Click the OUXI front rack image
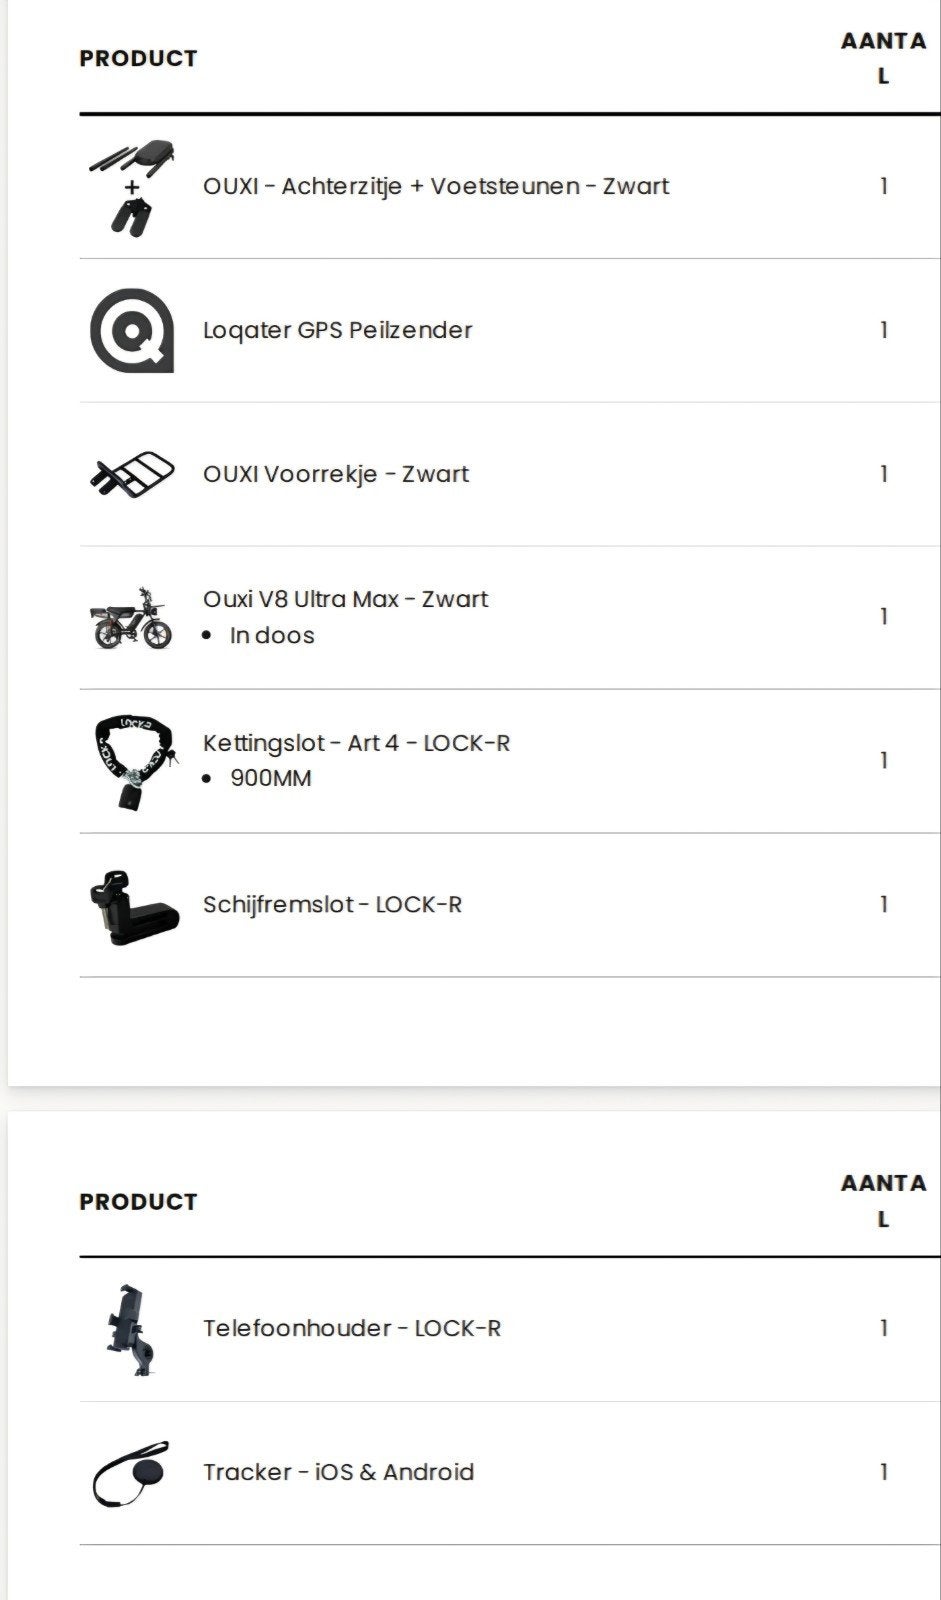The image size is (941, 1600). [132, 474]
